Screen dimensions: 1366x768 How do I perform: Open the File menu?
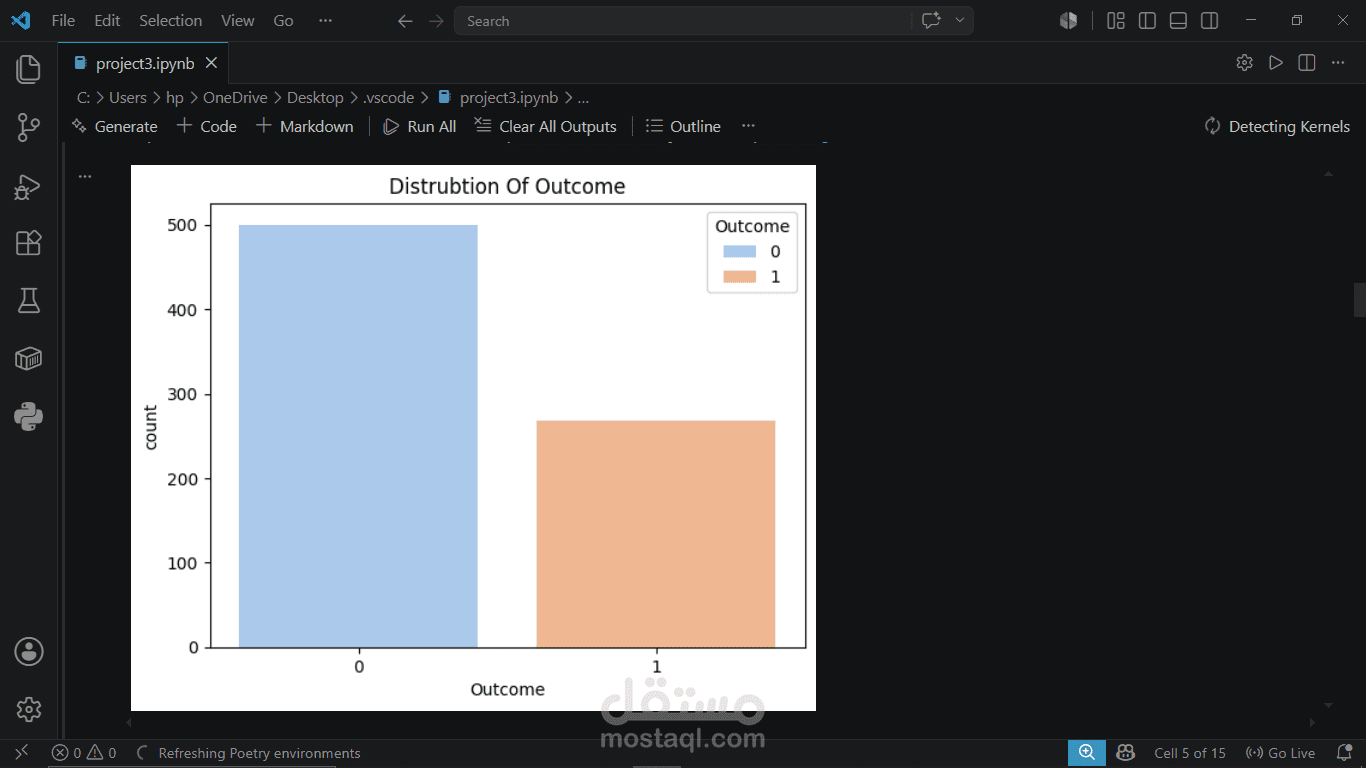63,20
